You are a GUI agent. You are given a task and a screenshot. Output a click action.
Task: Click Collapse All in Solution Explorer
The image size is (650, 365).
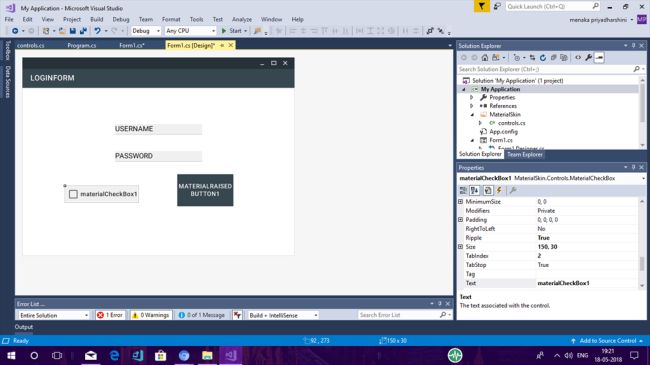click(x=553, y=58)
